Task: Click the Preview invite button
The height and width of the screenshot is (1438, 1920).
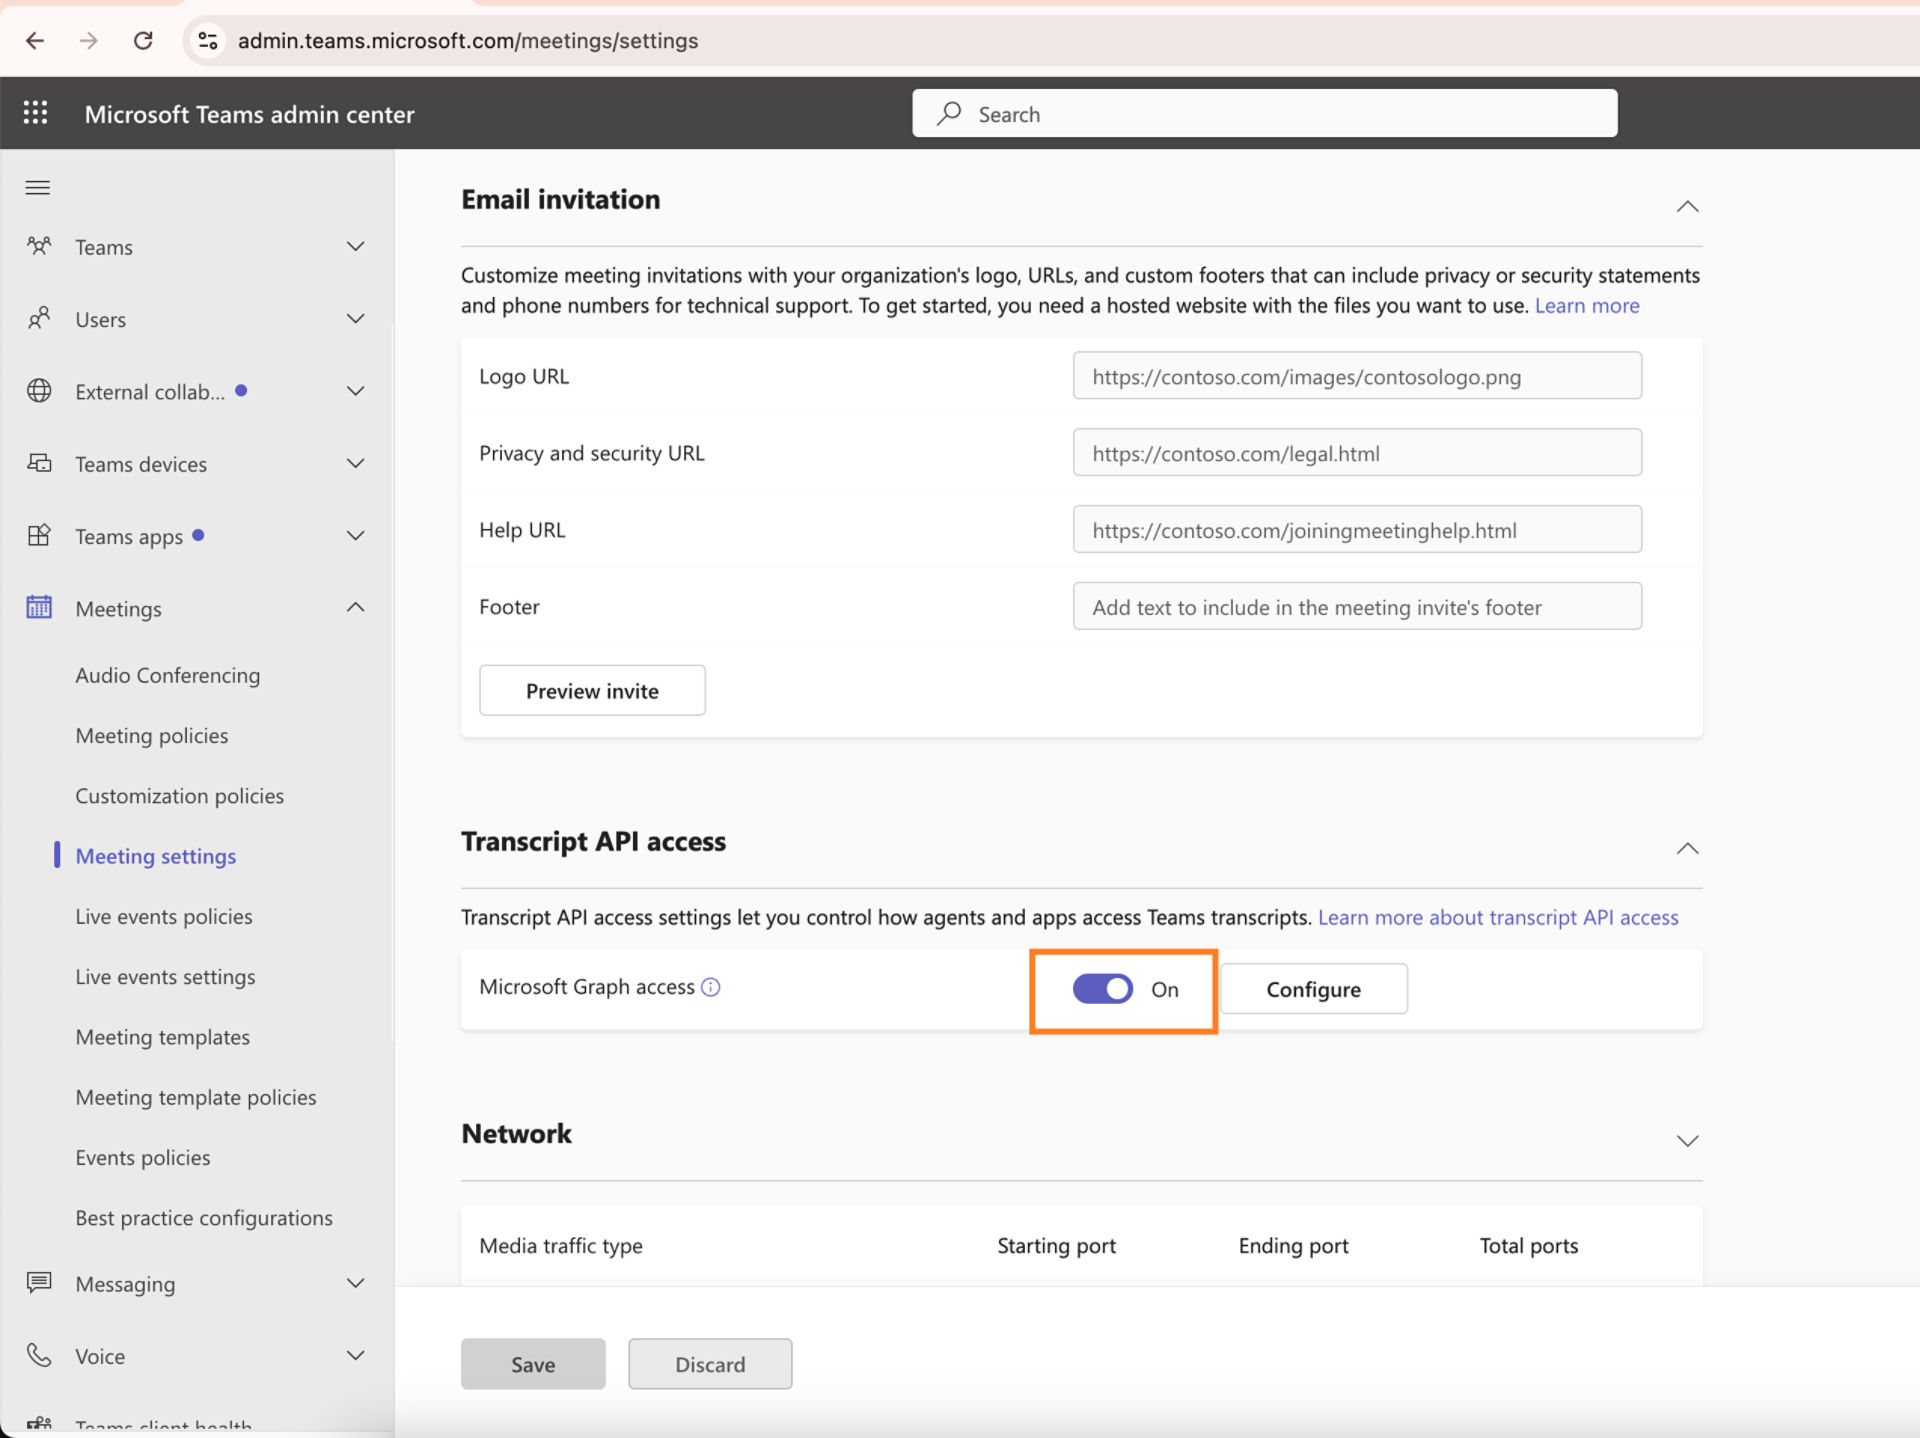Action: click(x=592, y=690)
